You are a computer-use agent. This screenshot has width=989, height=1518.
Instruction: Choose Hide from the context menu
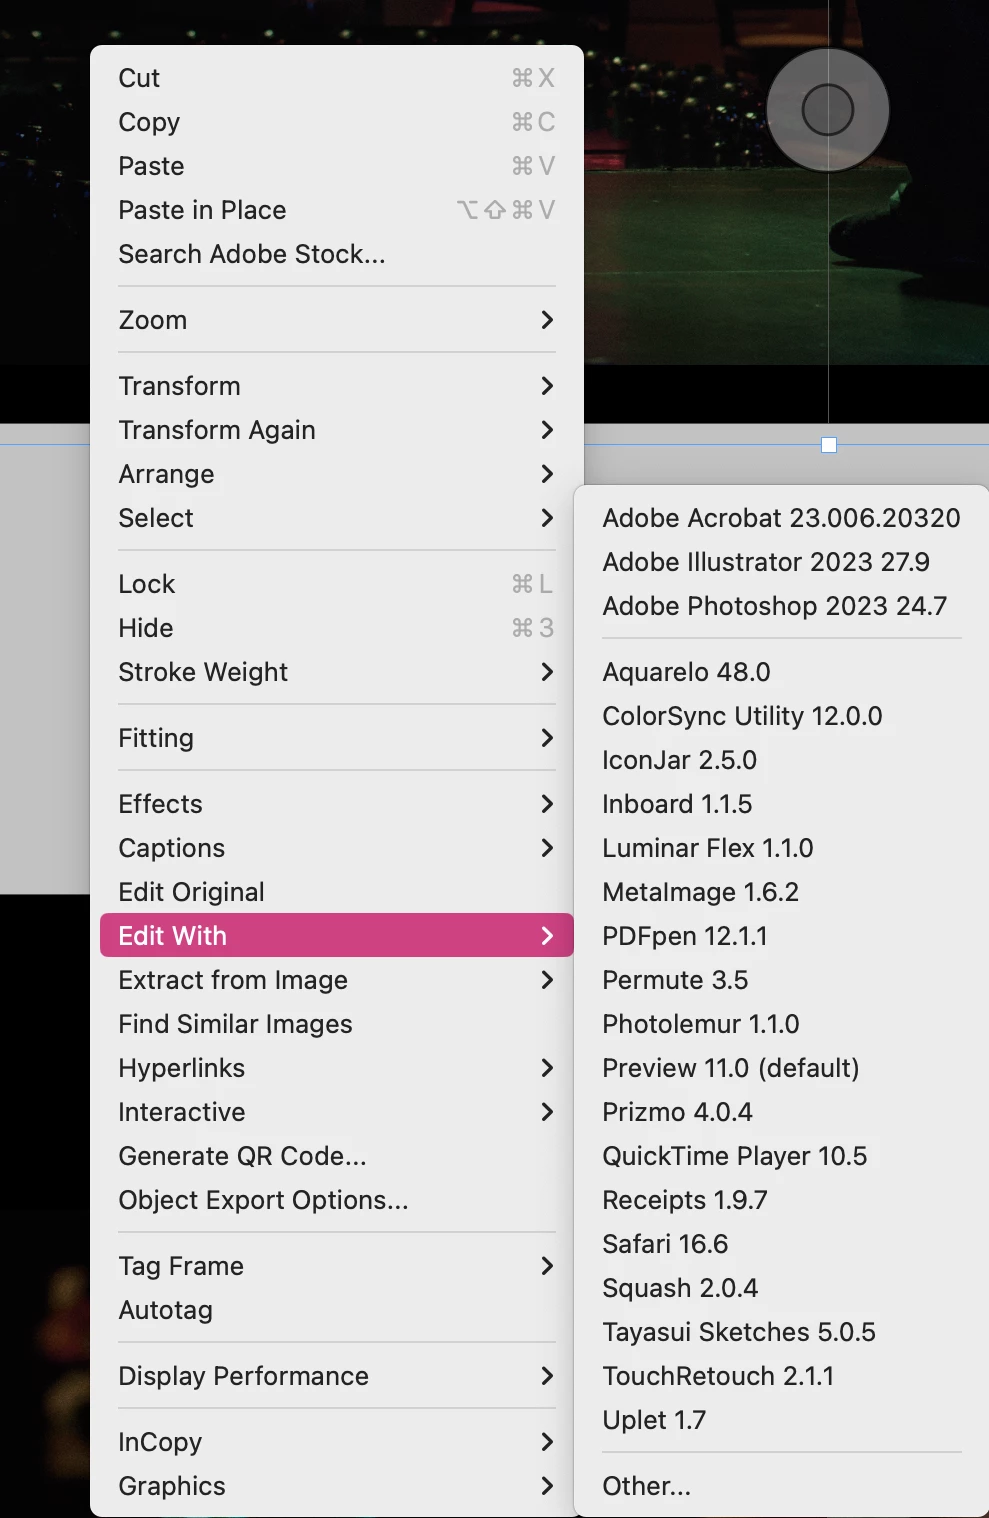[337, 628]
